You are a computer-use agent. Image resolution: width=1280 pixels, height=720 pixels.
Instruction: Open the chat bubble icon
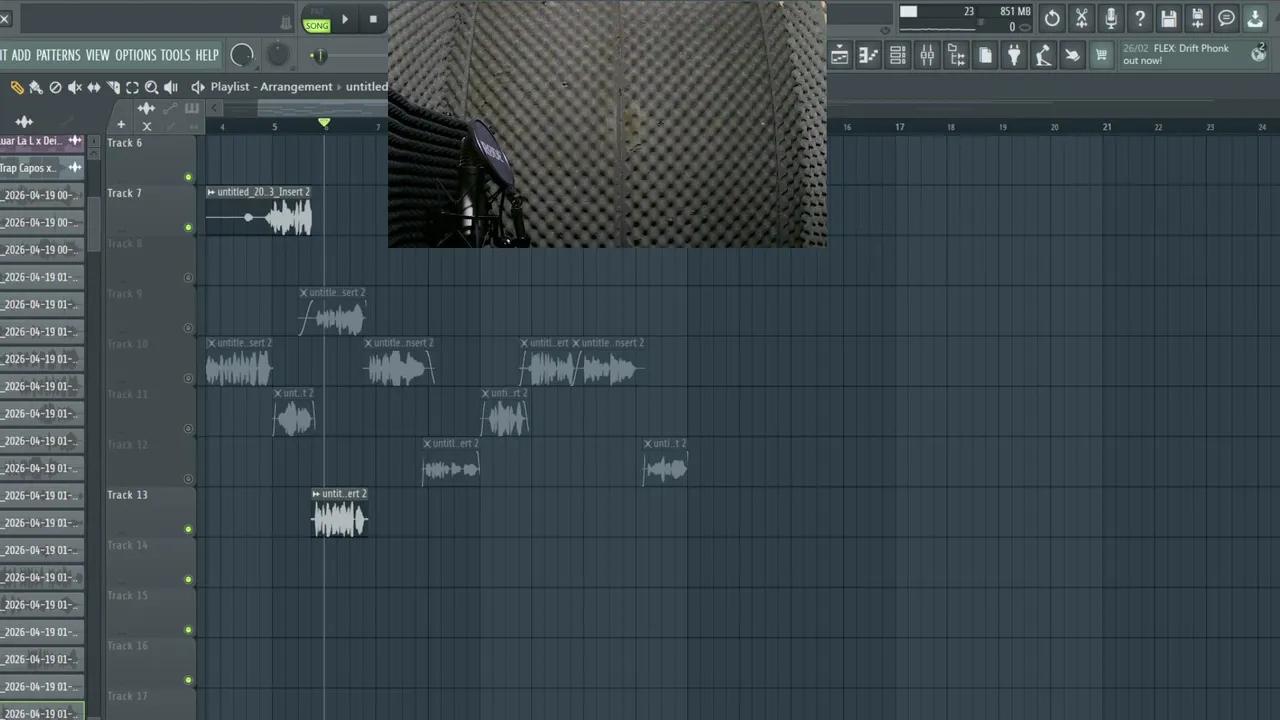click(x=1226, y=18)
